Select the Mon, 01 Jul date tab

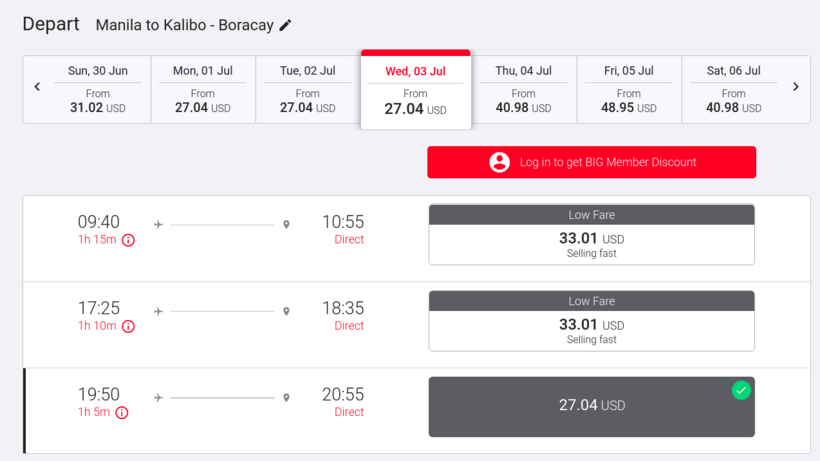203,89
